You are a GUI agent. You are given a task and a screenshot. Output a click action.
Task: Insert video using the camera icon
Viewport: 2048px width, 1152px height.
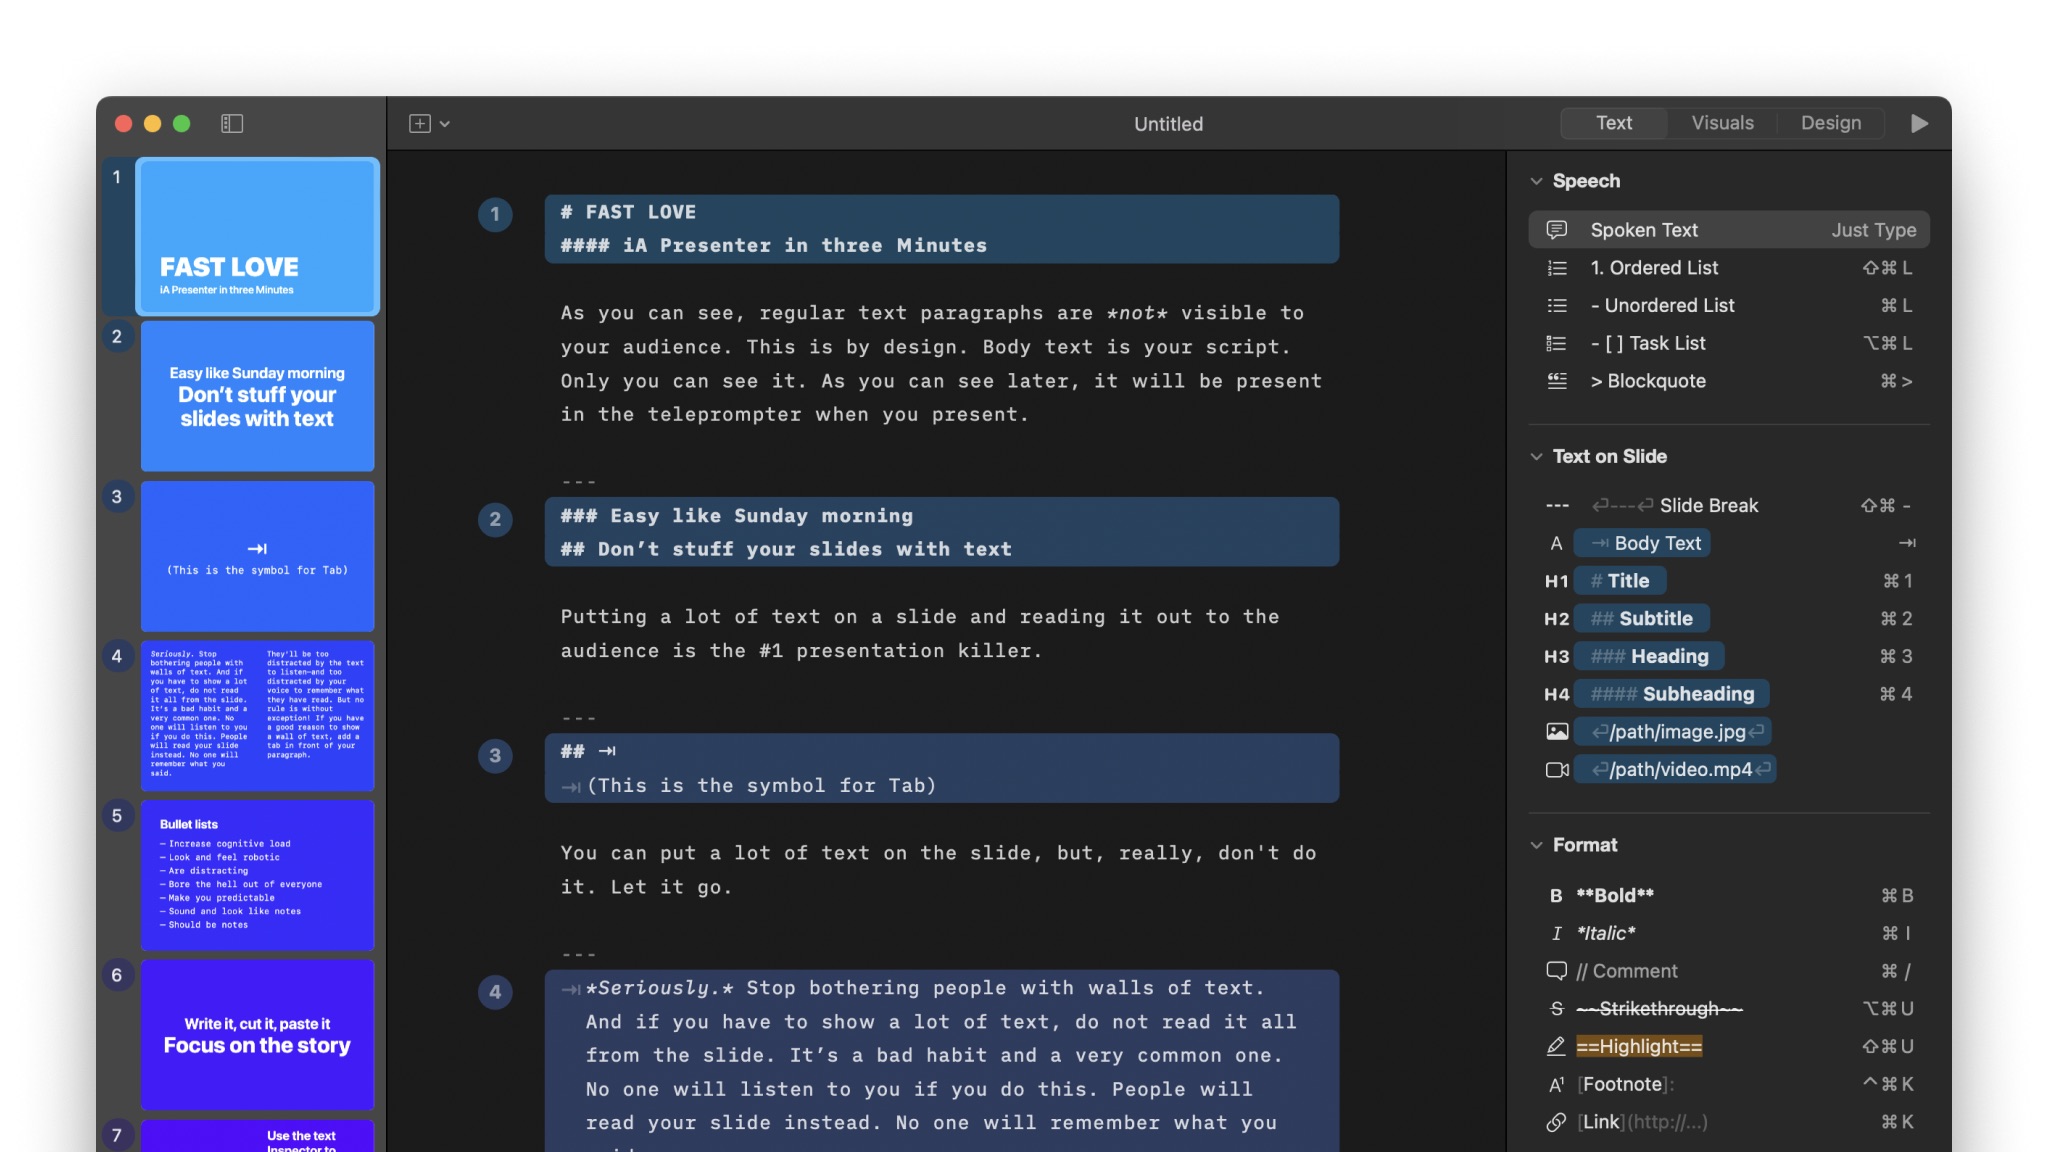(x=1556, y=770)
